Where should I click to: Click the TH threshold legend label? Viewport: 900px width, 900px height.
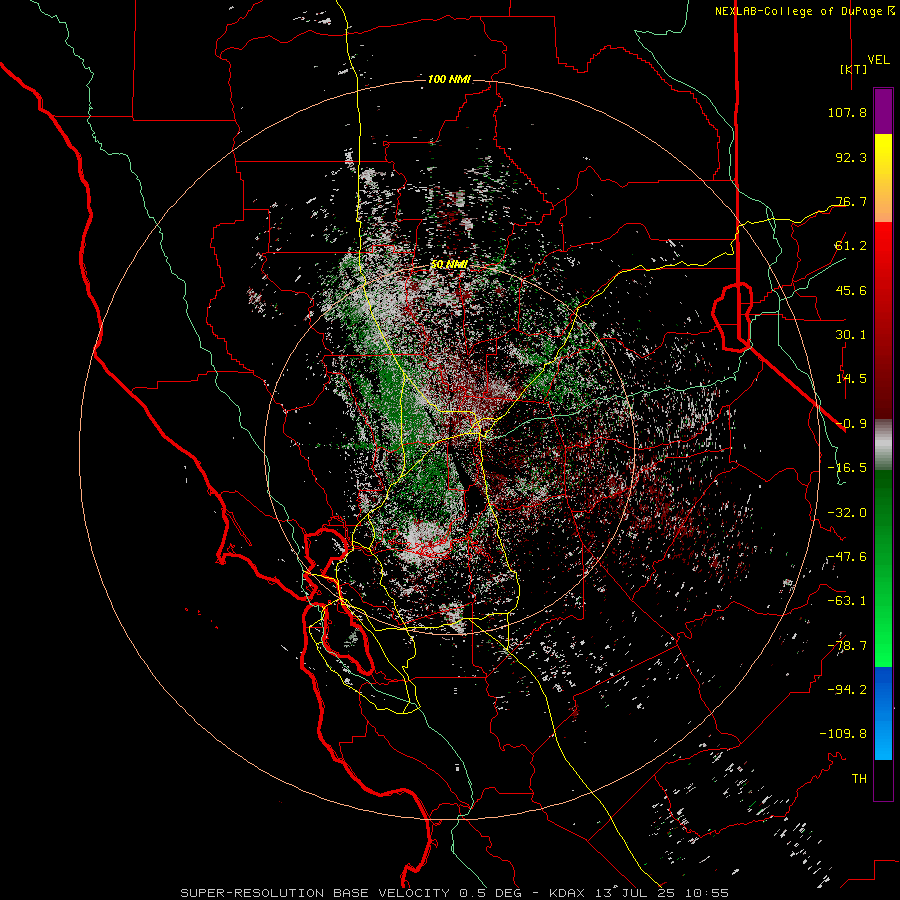pyautogui.click(x=859, y=779)
